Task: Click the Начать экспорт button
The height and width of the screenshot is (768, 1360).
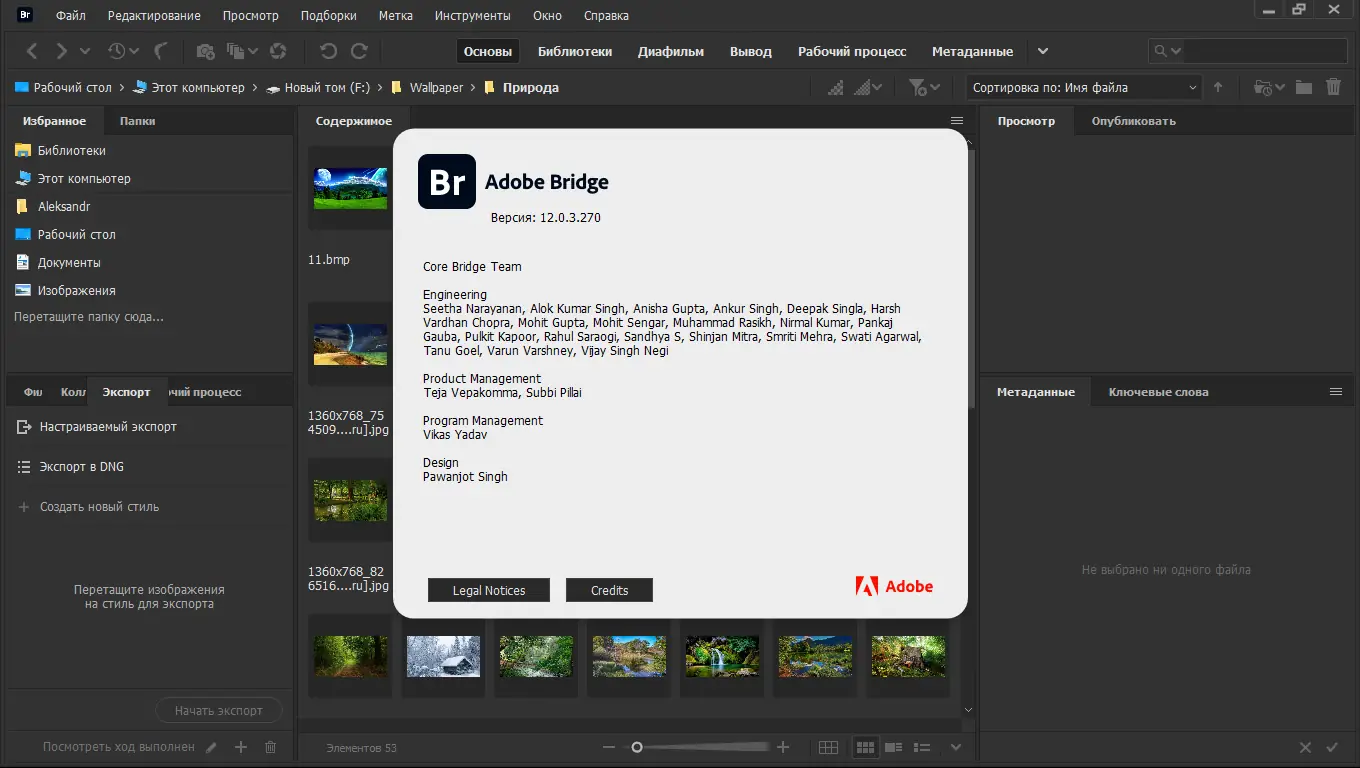Action: 219,711
